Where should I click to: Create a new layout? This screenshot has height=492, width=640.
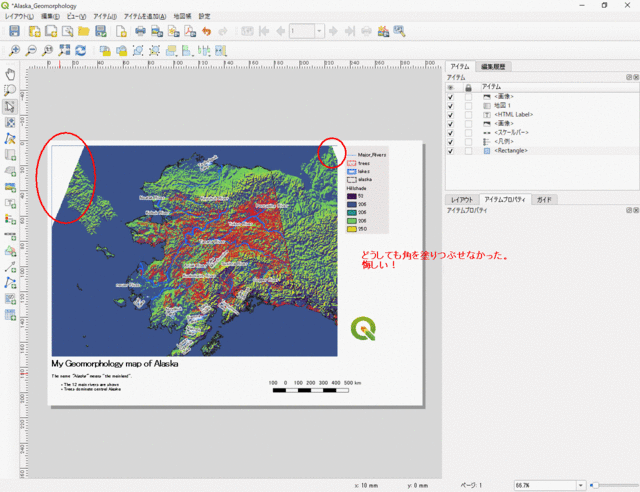click(34, 31)
